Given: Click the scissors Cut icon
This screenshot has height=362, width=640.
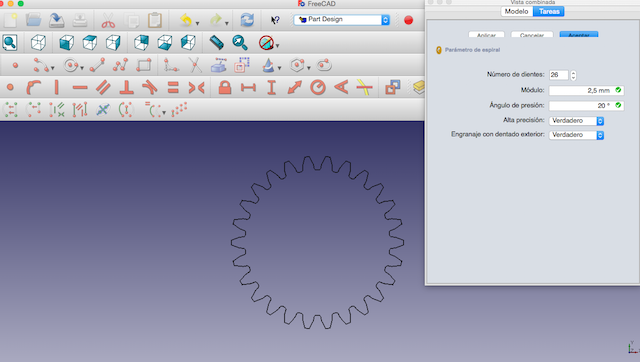Looking at the screenshot, I should pyautogui.click(x=108, y=20).
